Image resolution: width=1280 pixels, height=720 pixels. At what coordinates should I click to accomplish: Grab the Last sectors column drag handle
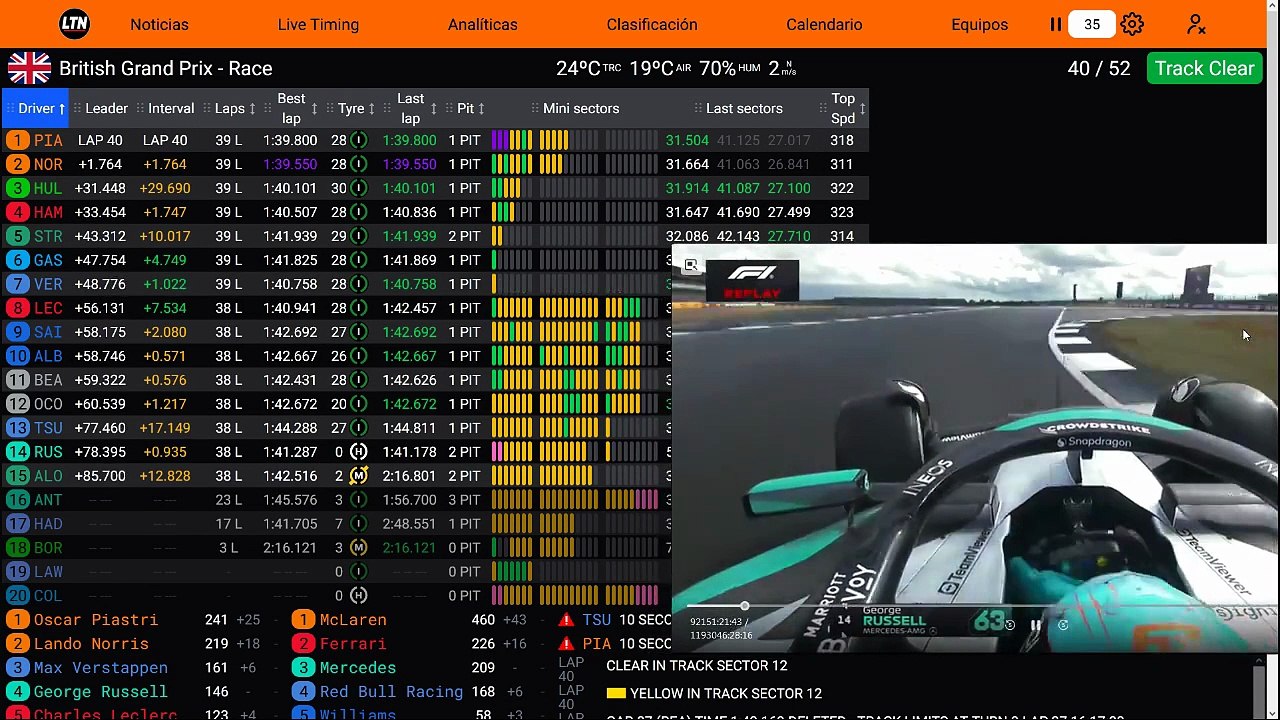tap(698, 108)
